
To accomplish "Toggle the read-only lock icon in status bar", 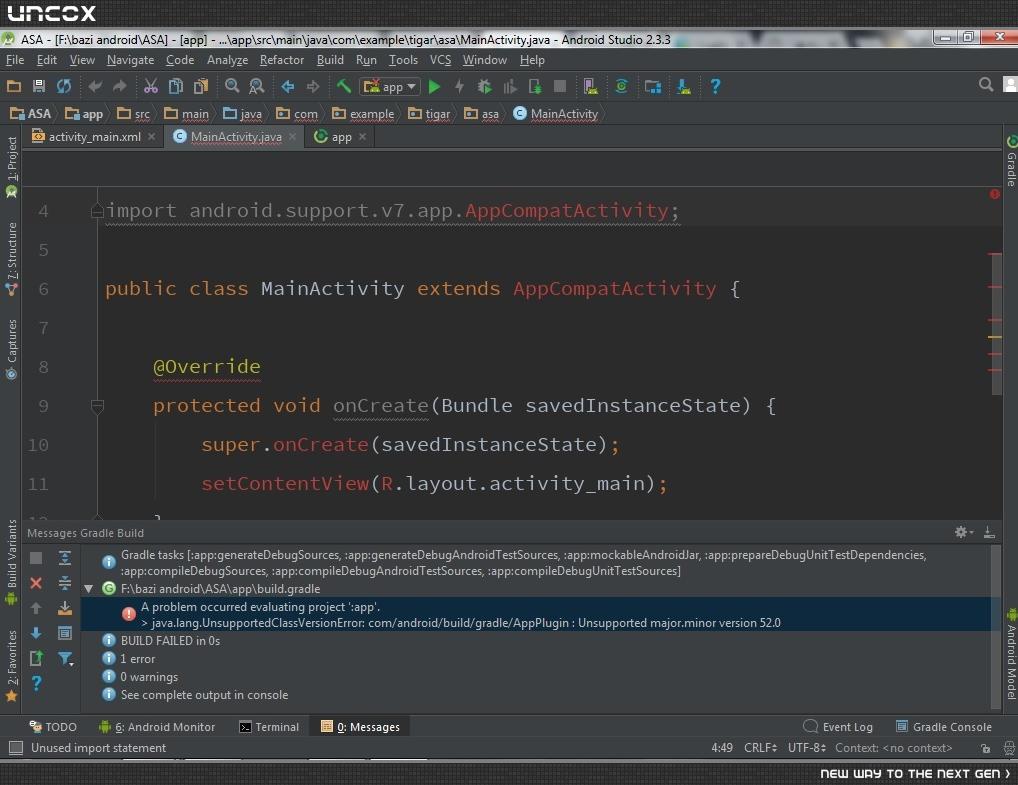I will (x=986, y=748).
